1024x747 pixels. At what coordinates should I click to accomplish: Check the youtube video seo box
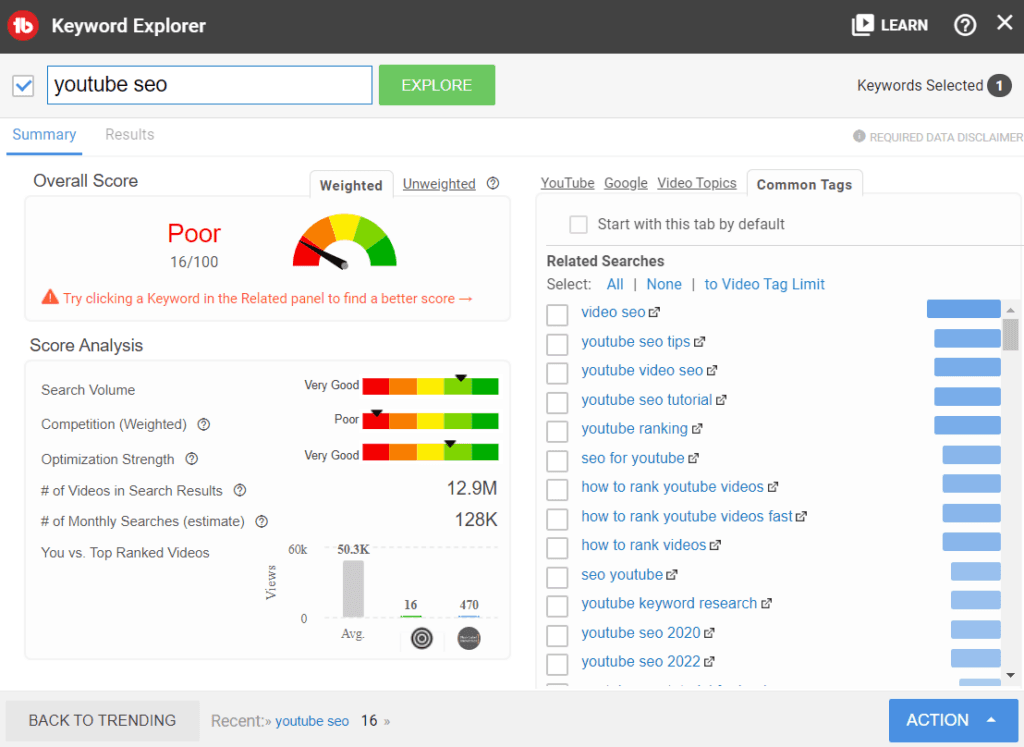pos(557,373)
